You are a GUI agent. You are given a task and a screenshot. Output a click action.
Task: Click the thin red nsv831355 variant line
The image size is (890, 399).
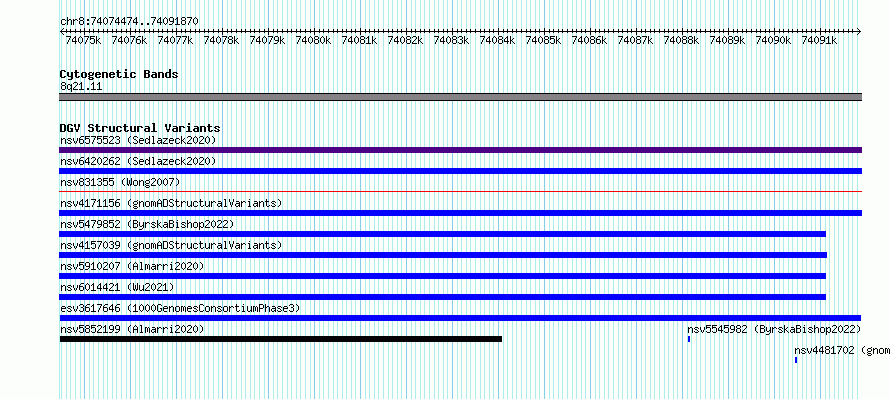460,192
